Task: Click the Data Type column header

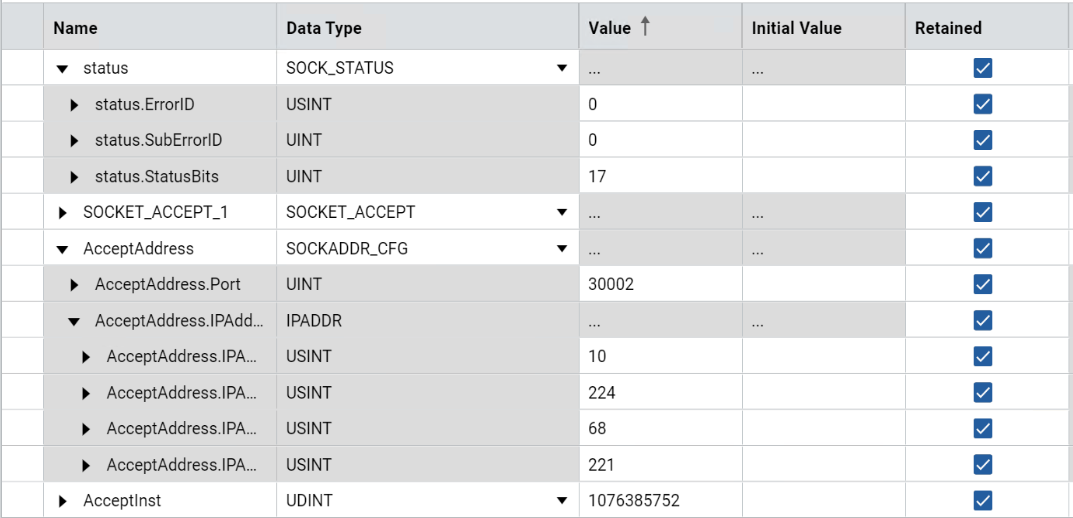Action: tap(324, 28)
